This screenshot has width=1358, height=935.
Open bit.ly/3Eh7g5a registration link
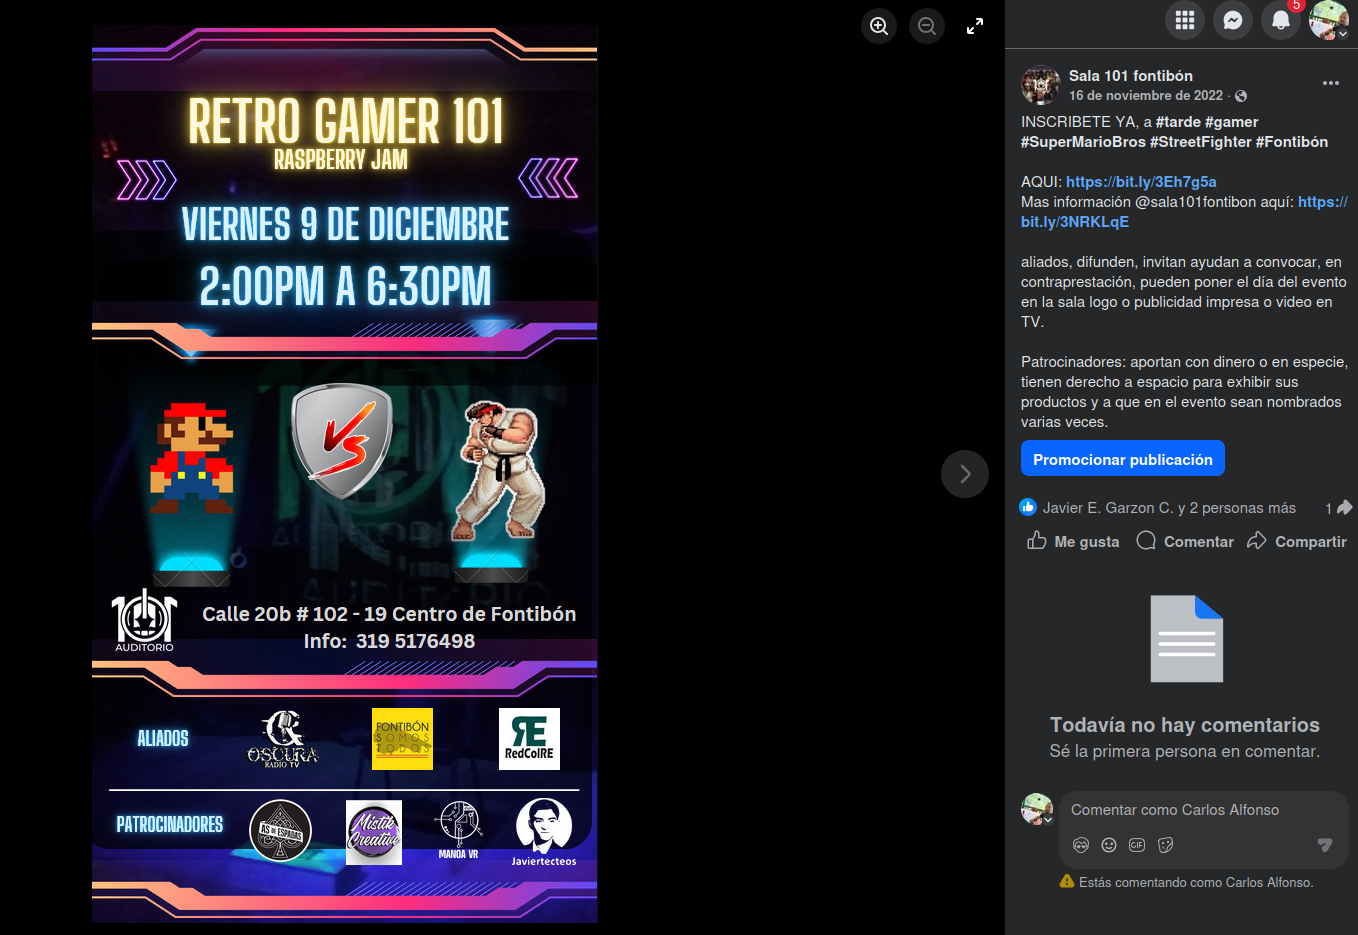tap(1141, 182)
